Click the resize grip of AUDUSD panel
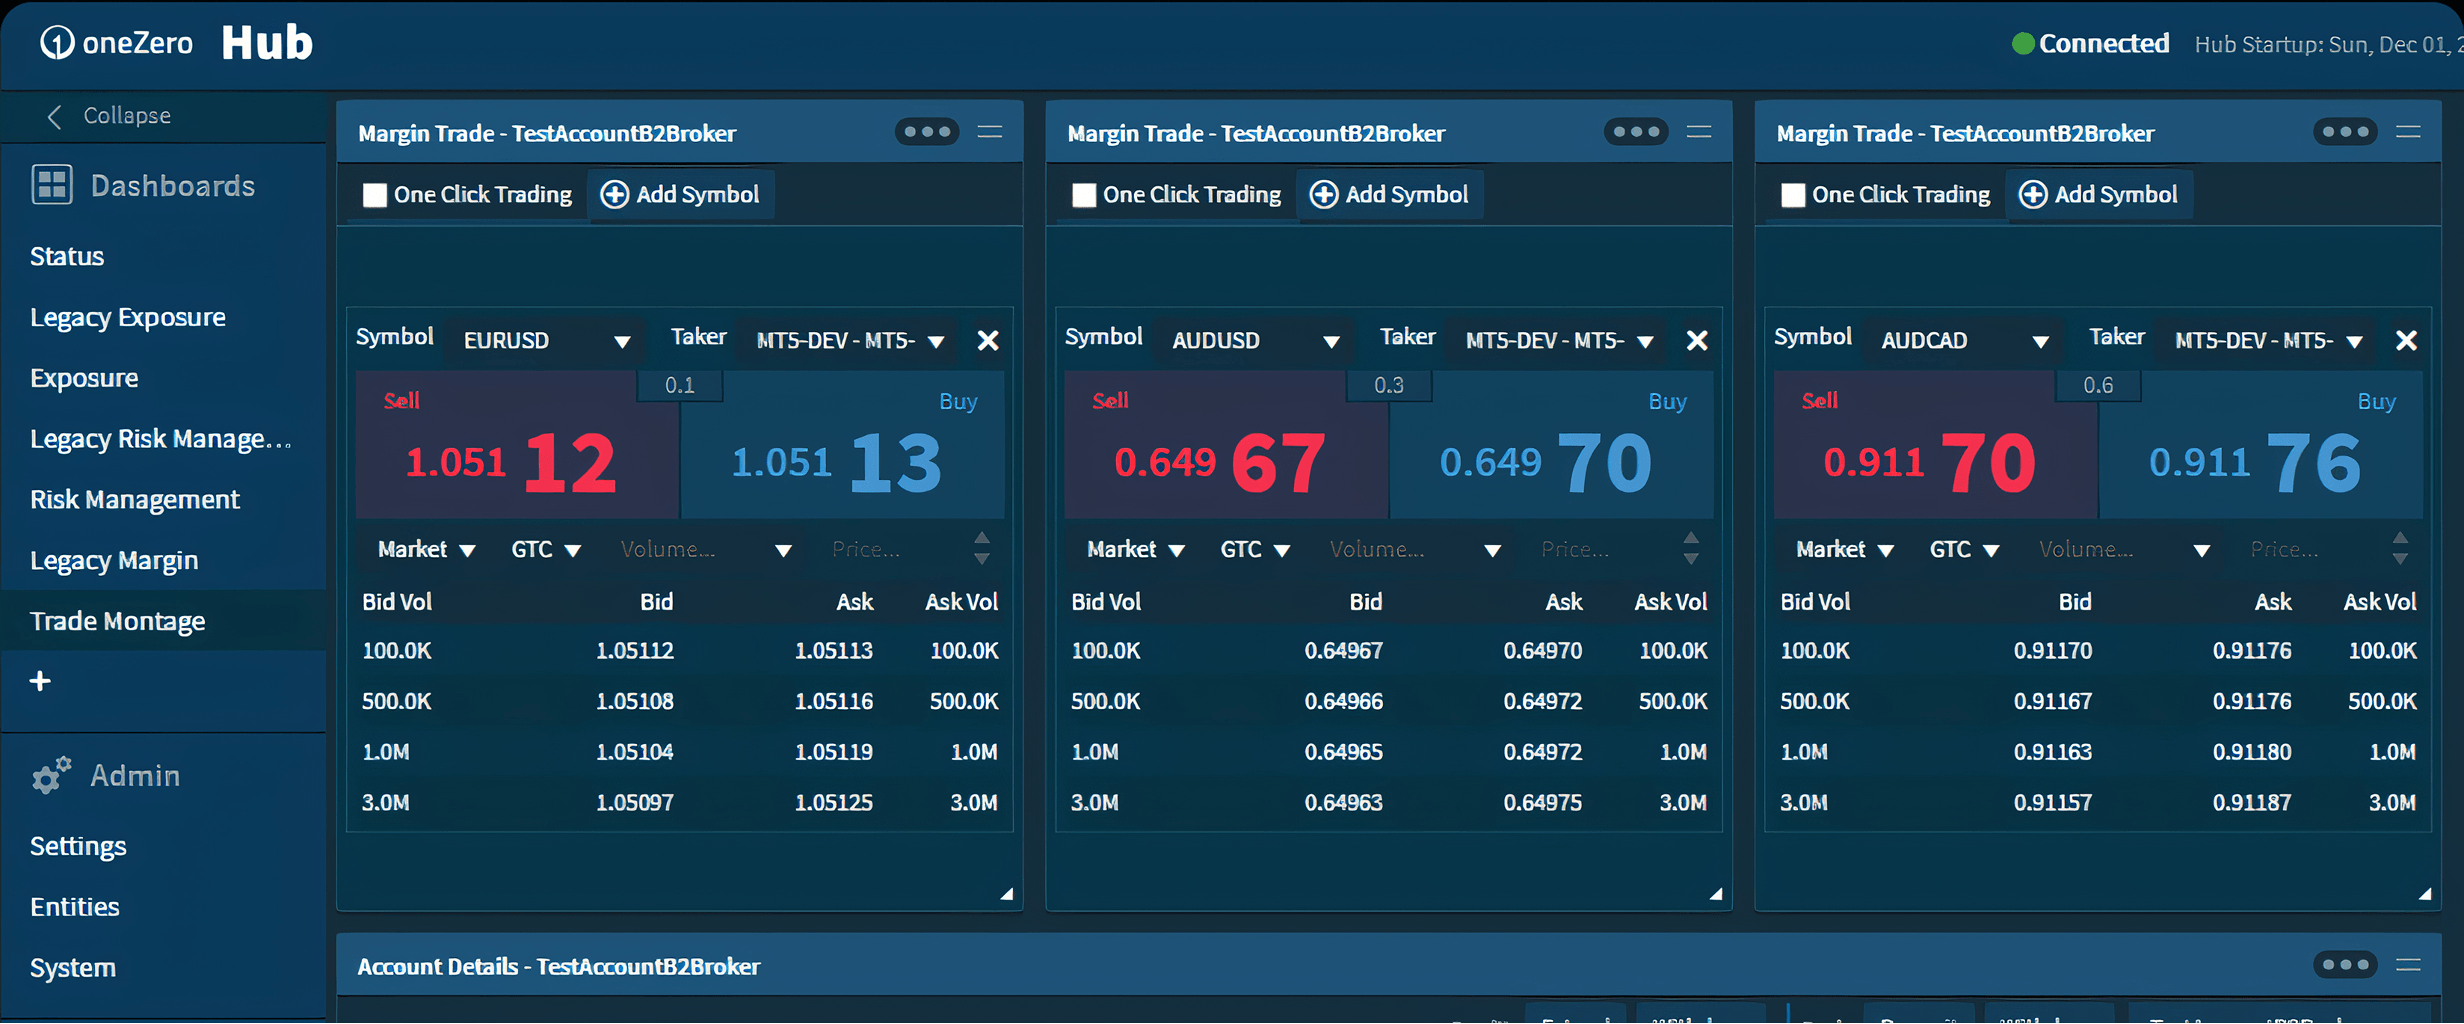 1716,894
